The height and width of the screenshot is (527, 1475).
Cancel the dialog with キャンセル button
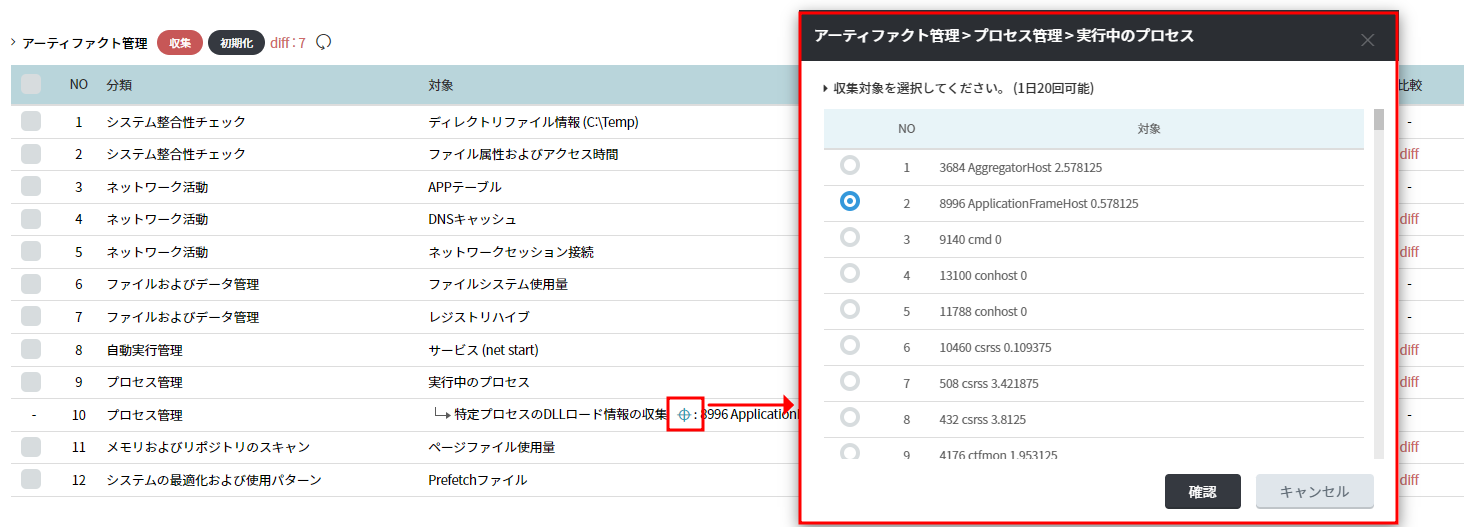click(x=1314, y=491)
